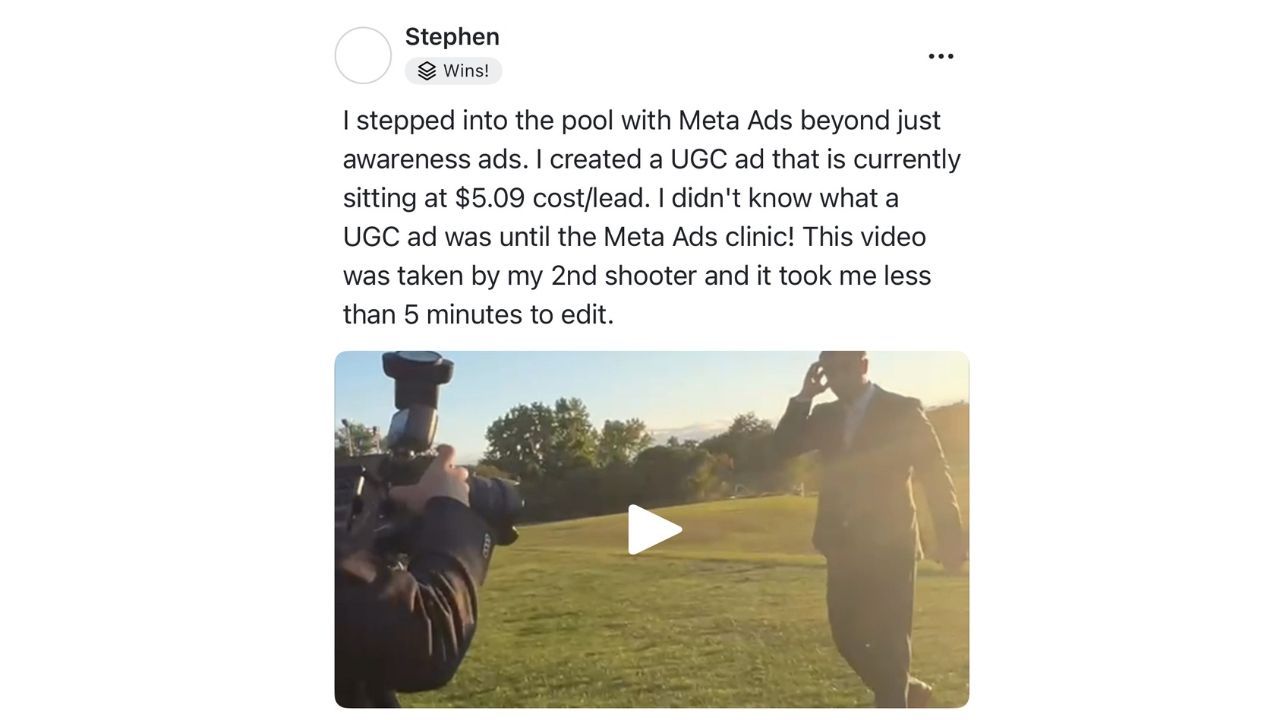Open the Wins! category badge
Image resolution: width=1280 pixels, height=720 pixels.
(x=453, y=71)
